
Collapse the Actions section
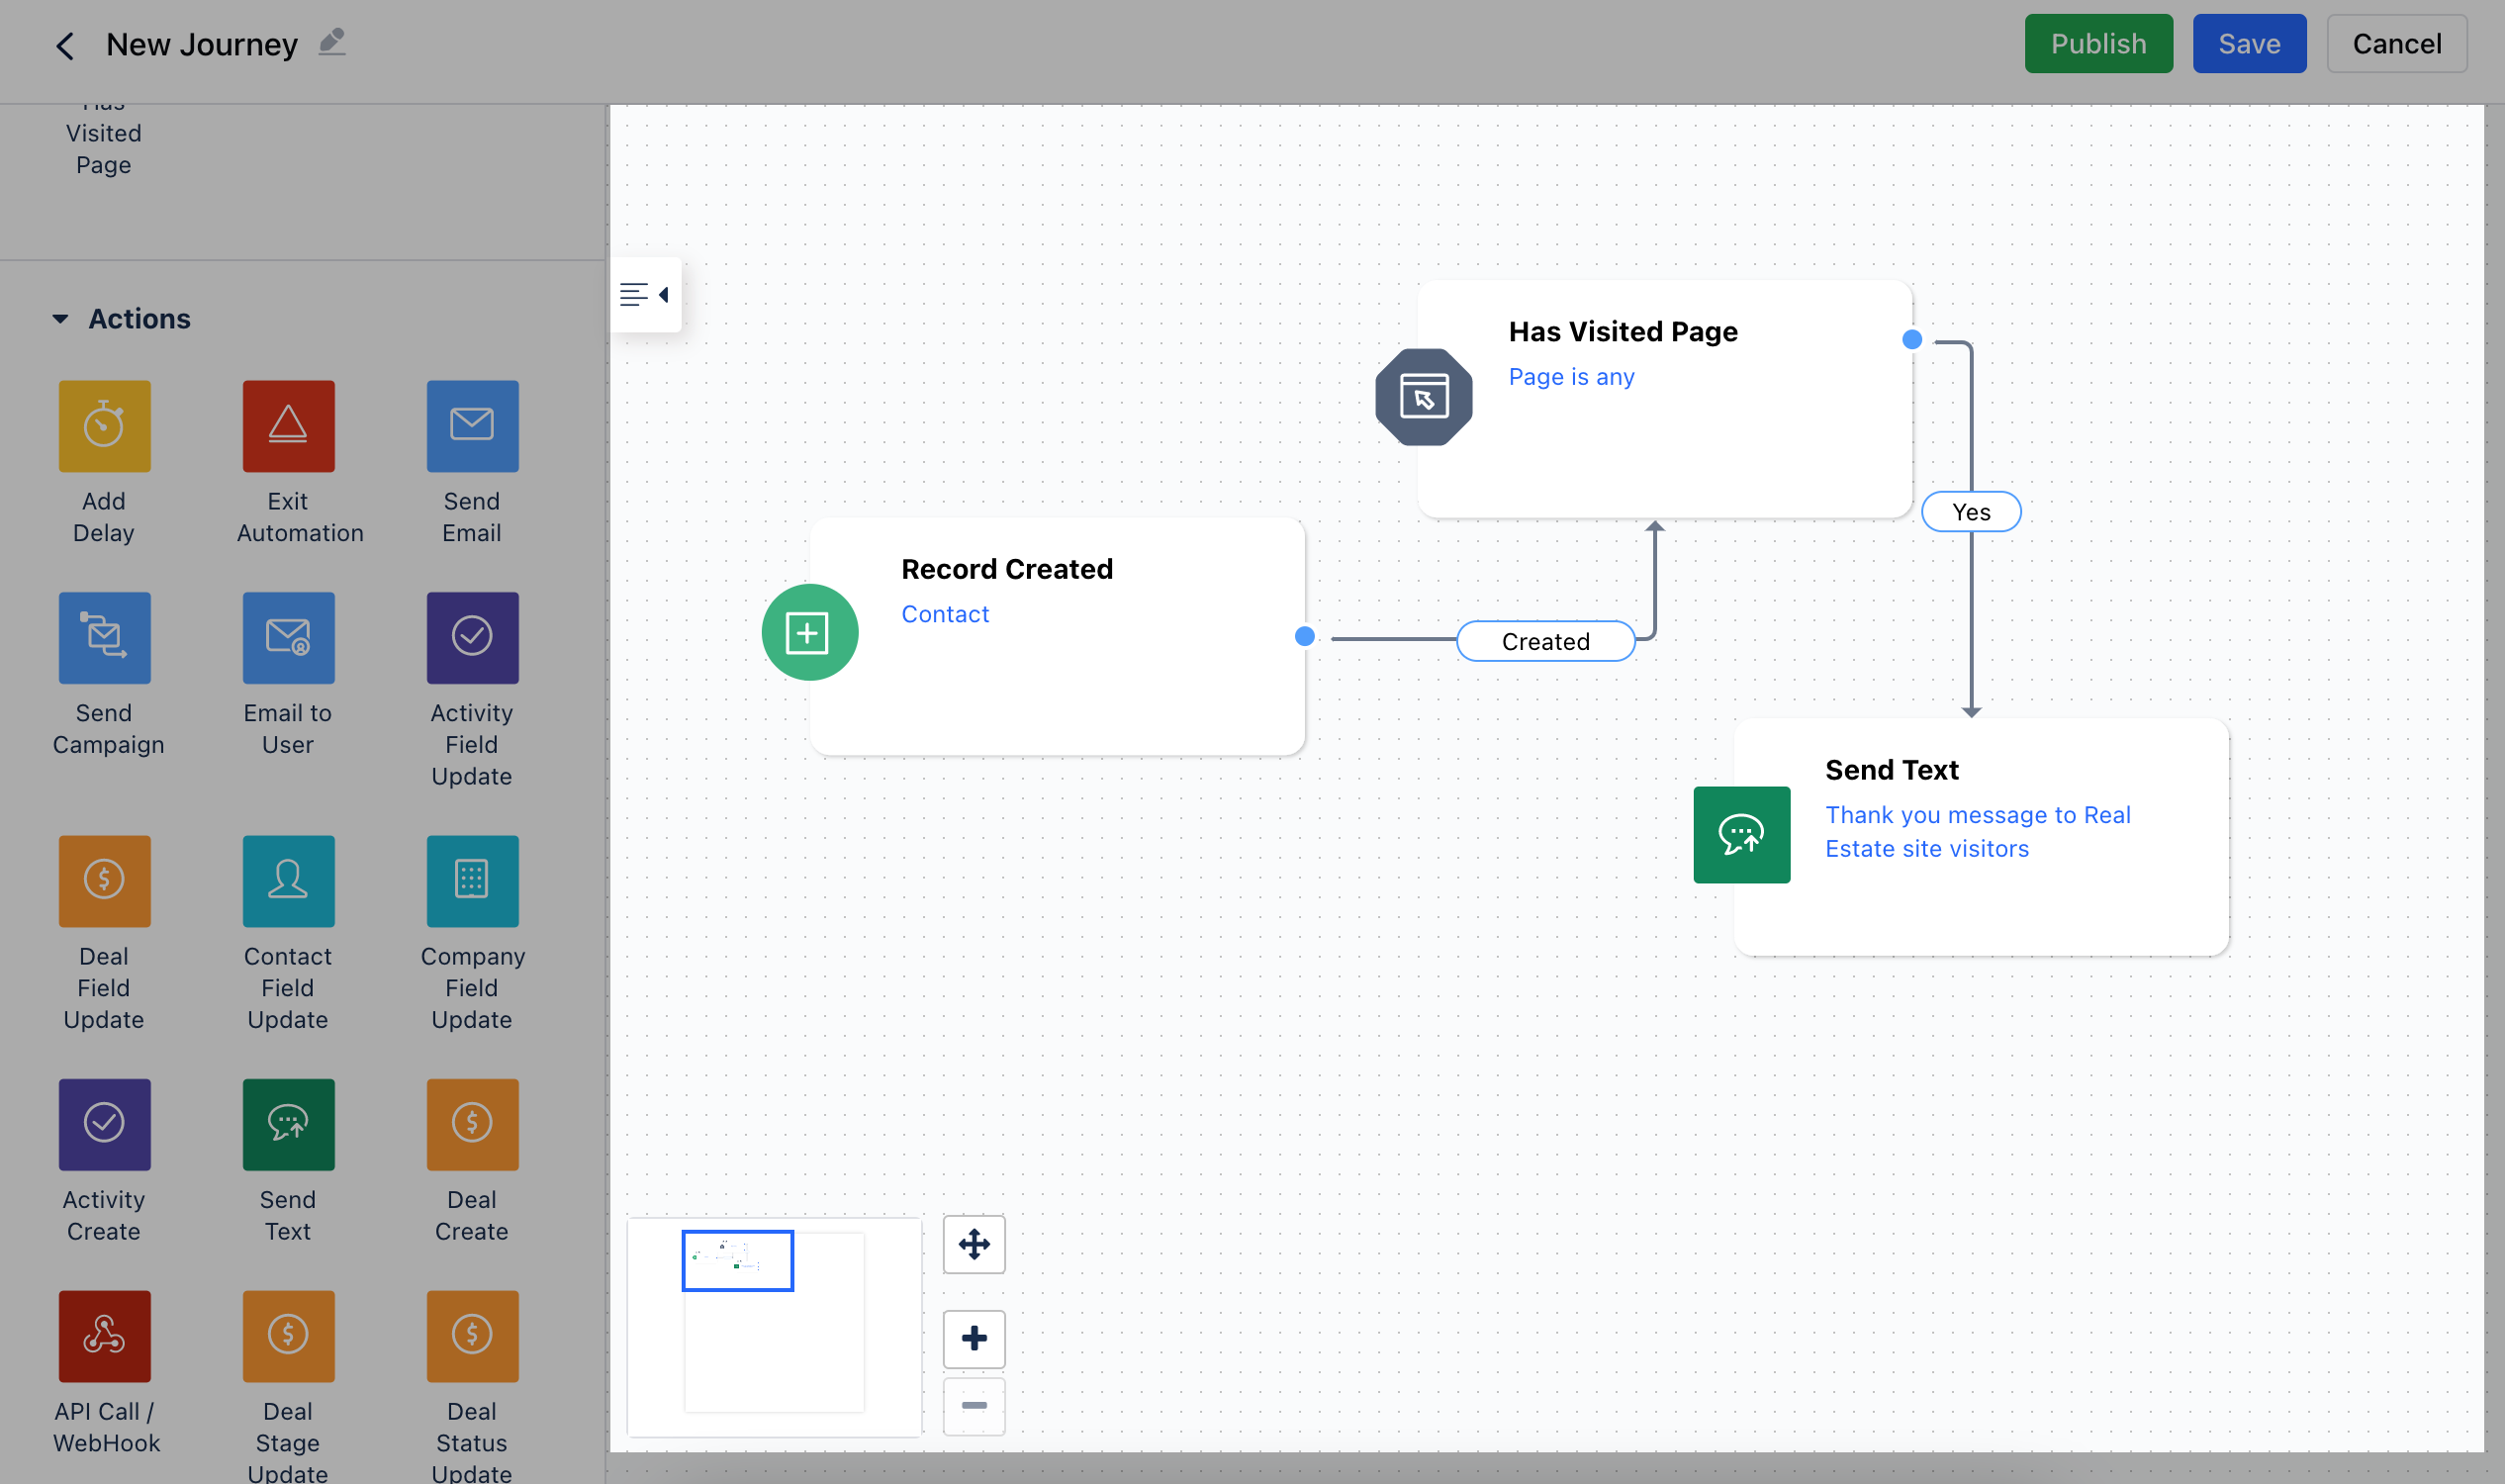(60, 319)
